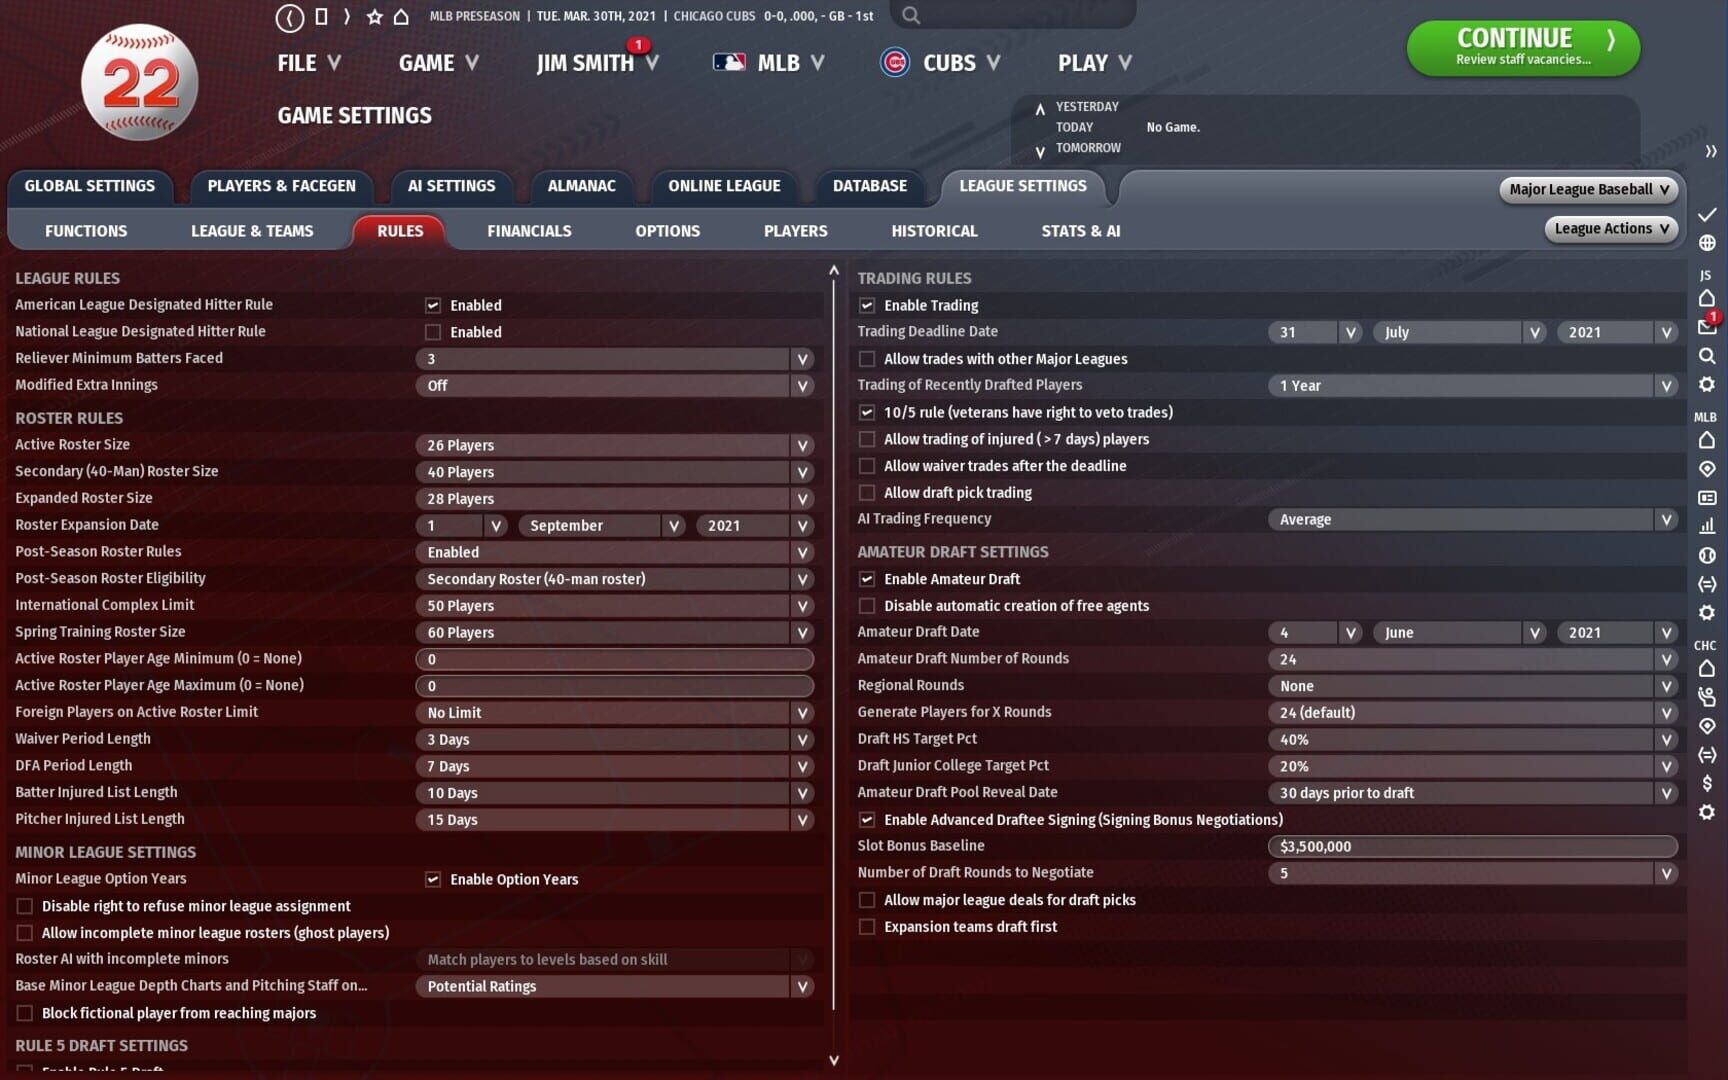Expand sidebar with double chevron icon
The image size is (1728, 1080).
point(1711,151)
